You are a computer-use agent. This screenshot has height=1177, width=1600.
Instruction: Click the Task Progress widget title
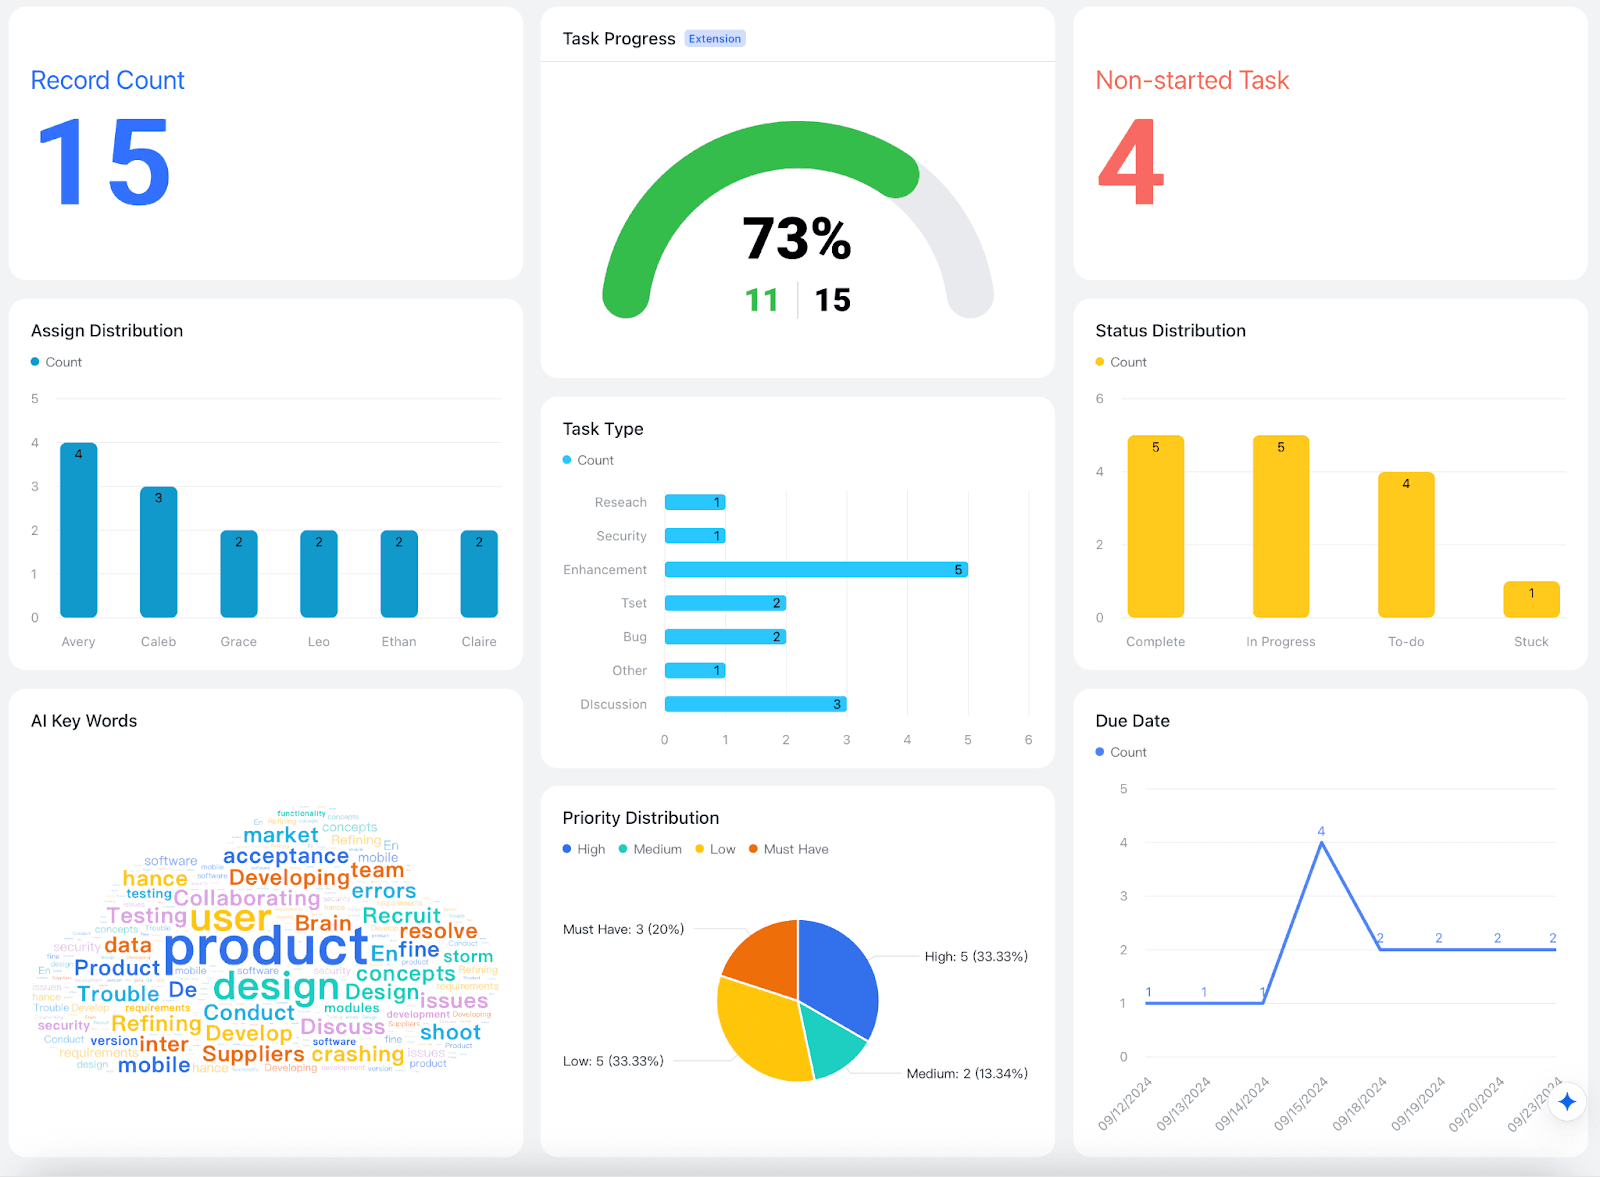click(619, 39)
